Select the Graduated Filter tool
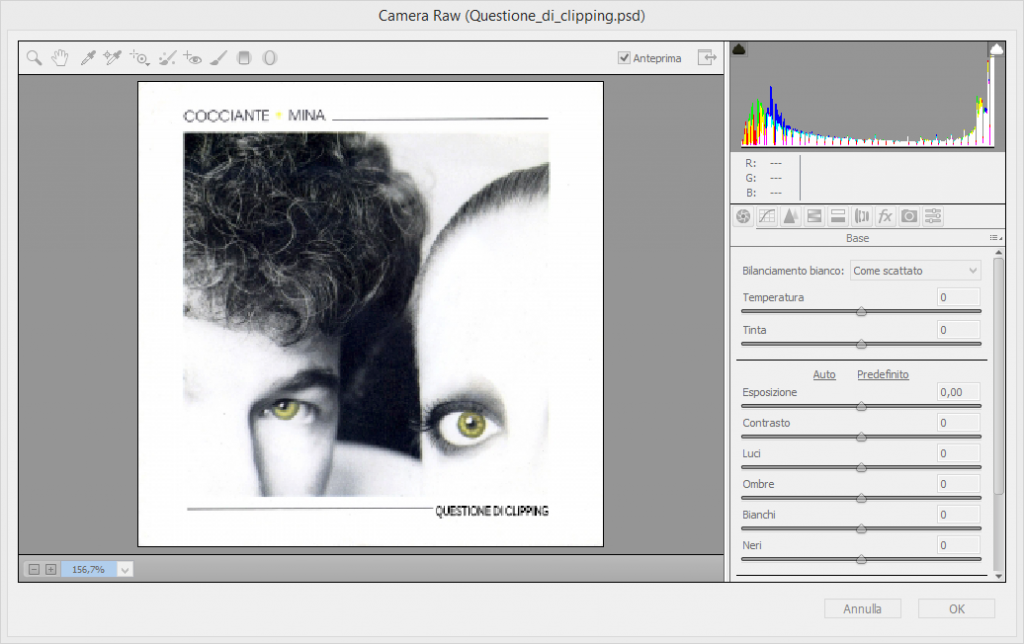1024x644 pixels. (x=244, y=58)
